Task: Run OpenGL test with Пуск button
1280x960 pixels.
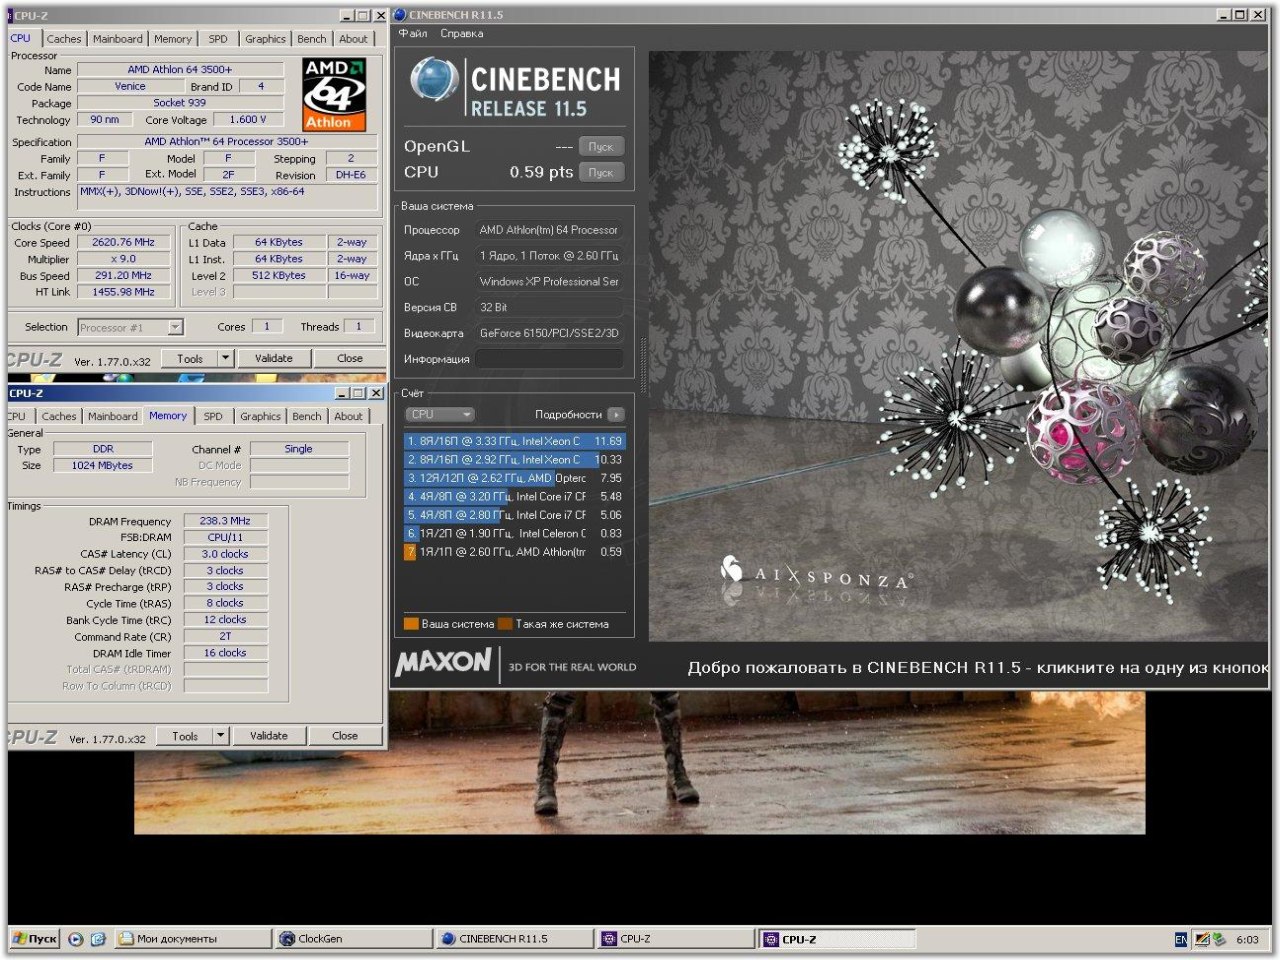Action: pos(601,146)
